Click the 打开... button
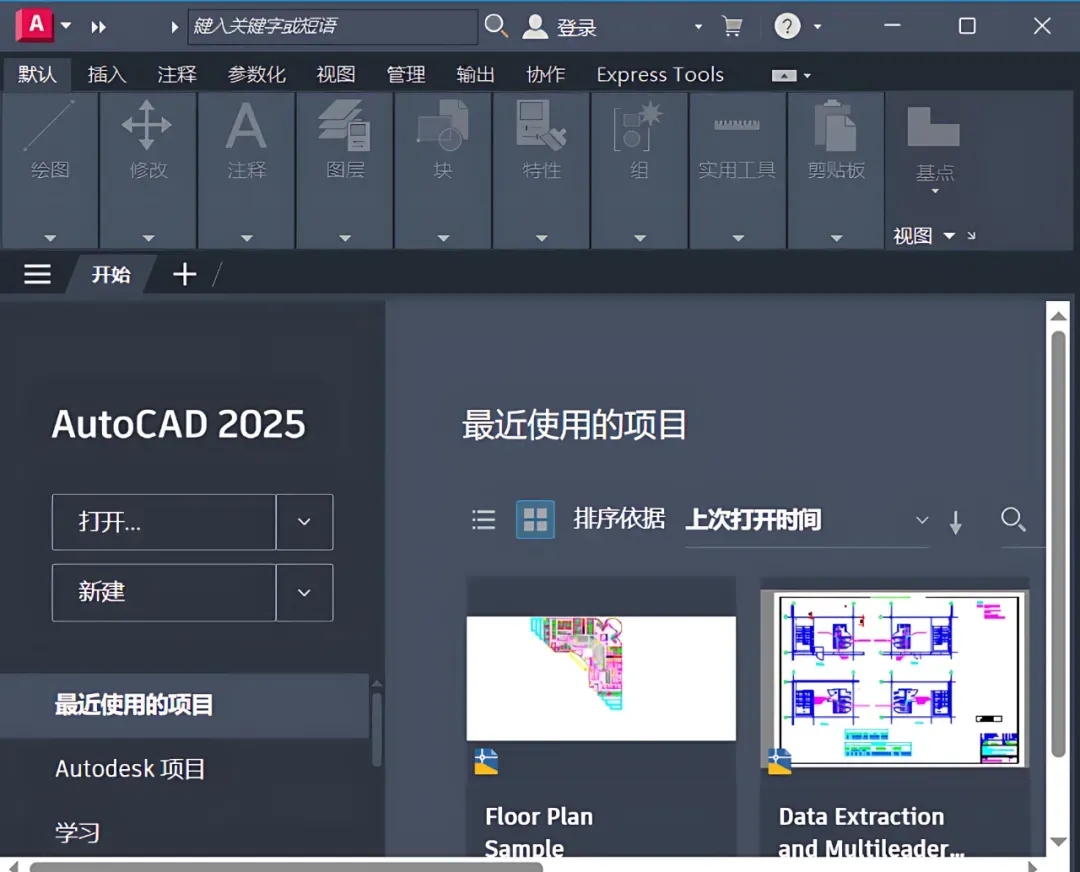 (x=164, y=522)
